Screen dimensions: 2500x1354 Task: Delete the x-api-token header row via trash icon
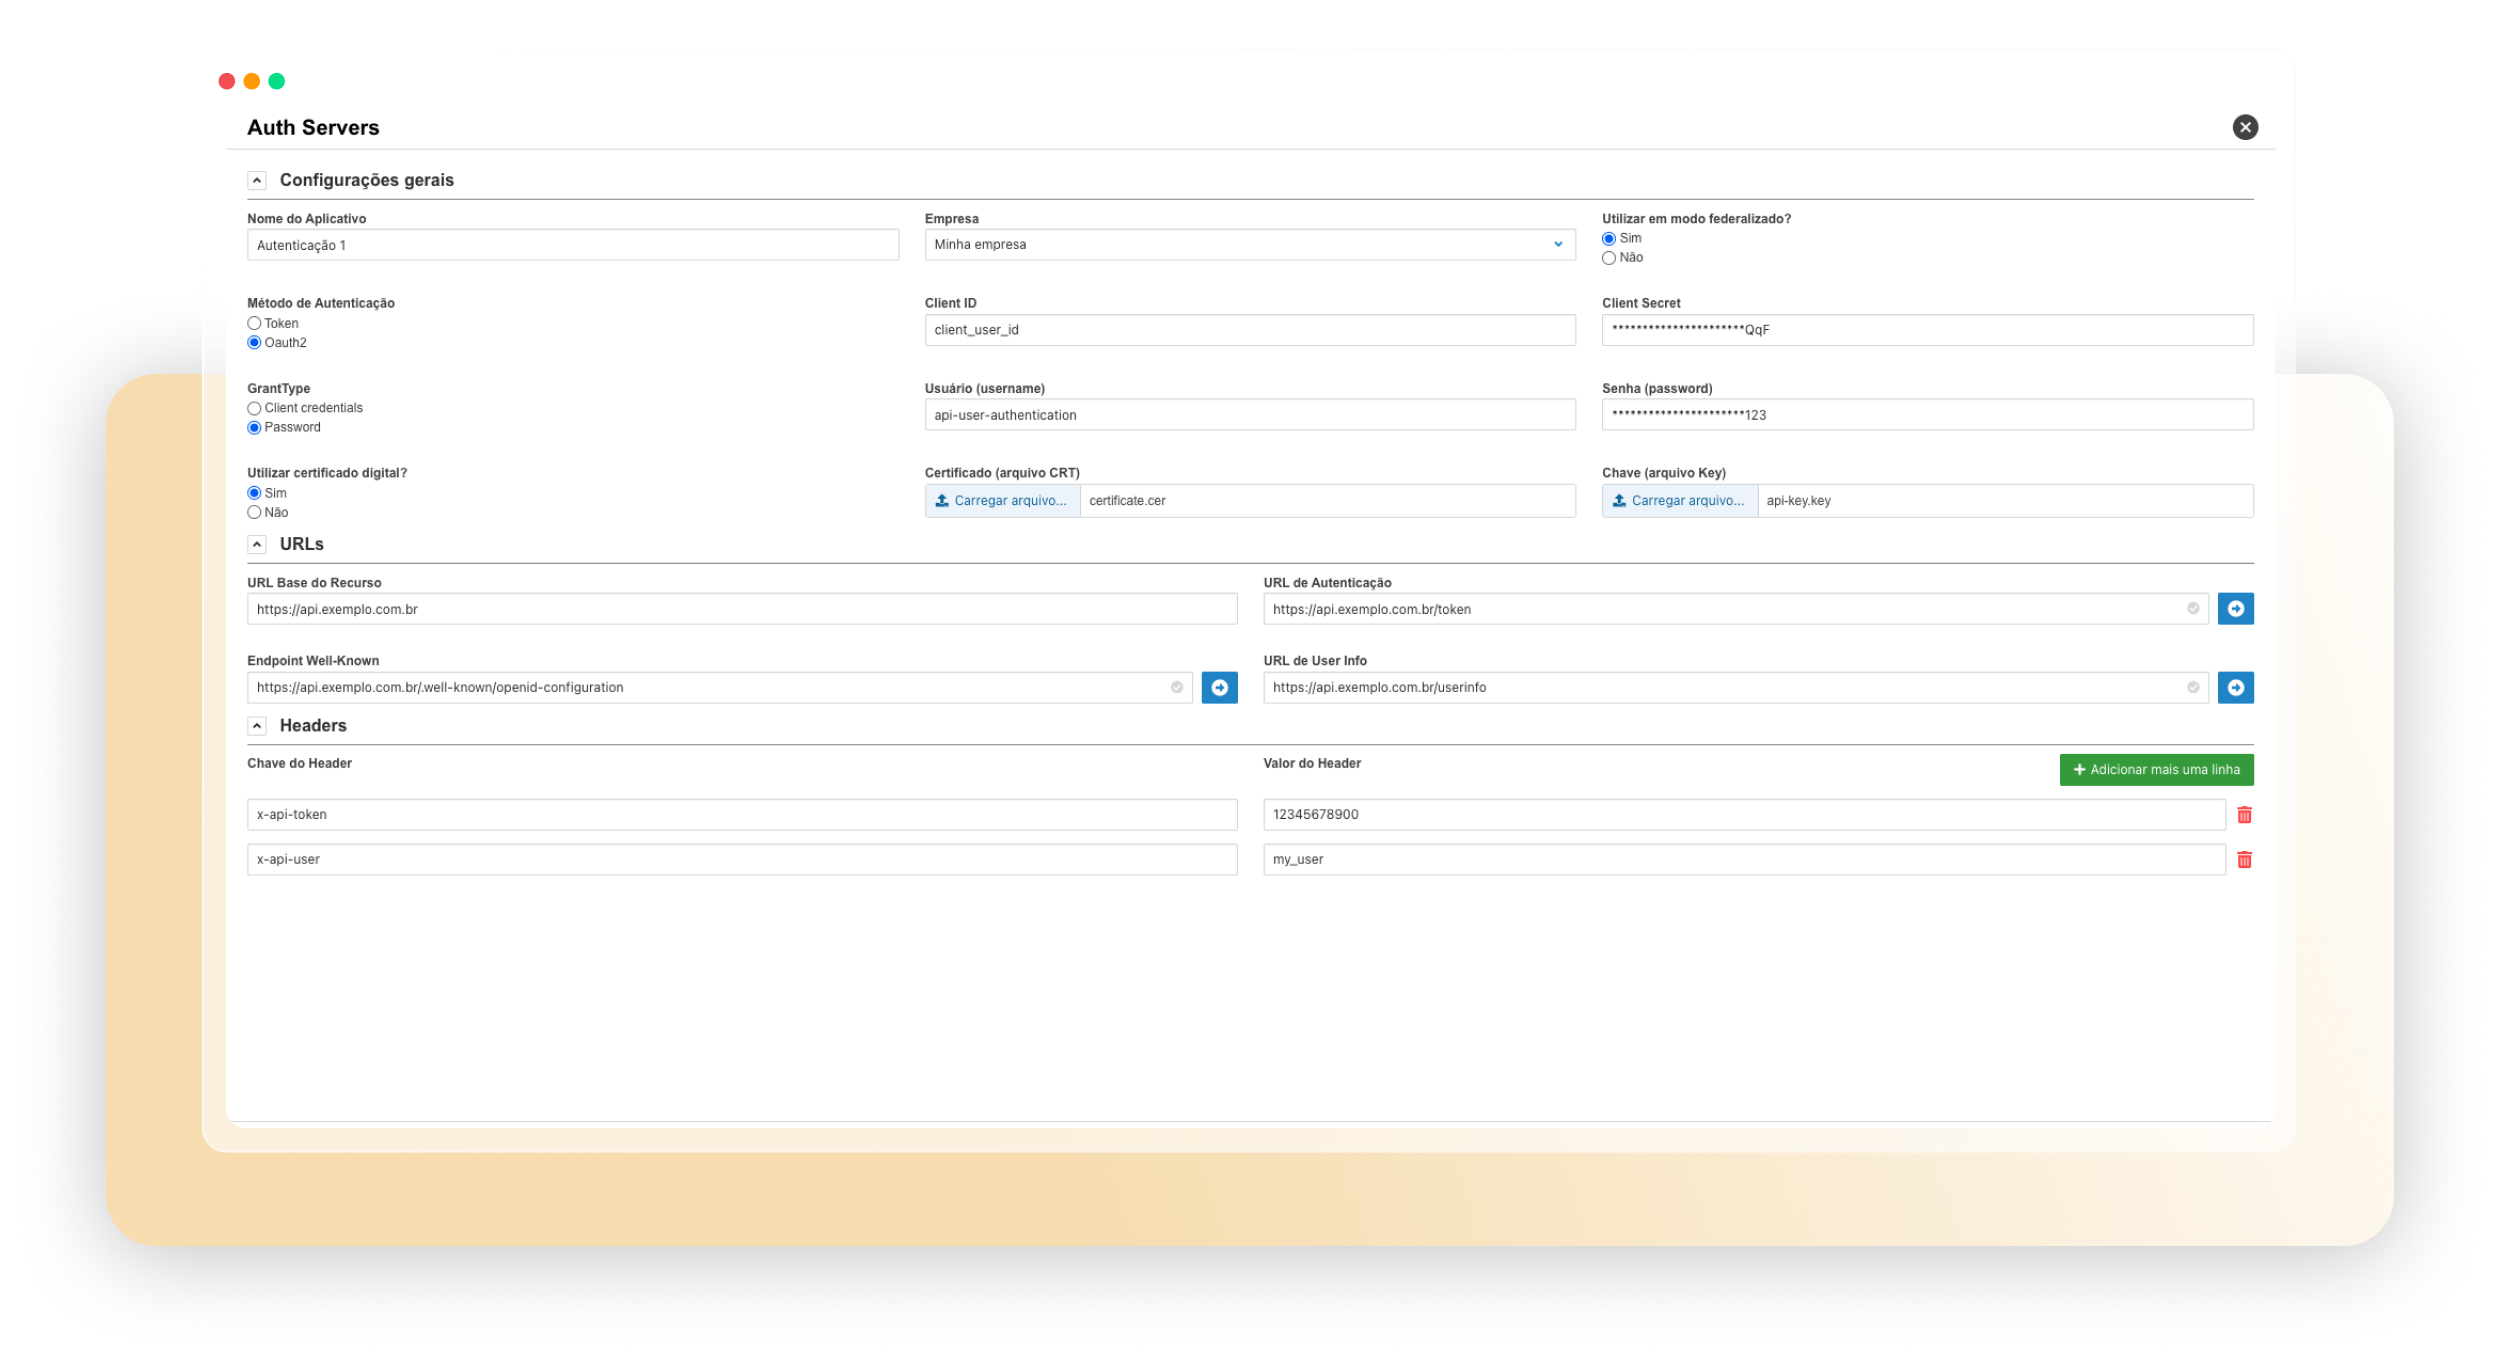click(x=2245, y=814)
